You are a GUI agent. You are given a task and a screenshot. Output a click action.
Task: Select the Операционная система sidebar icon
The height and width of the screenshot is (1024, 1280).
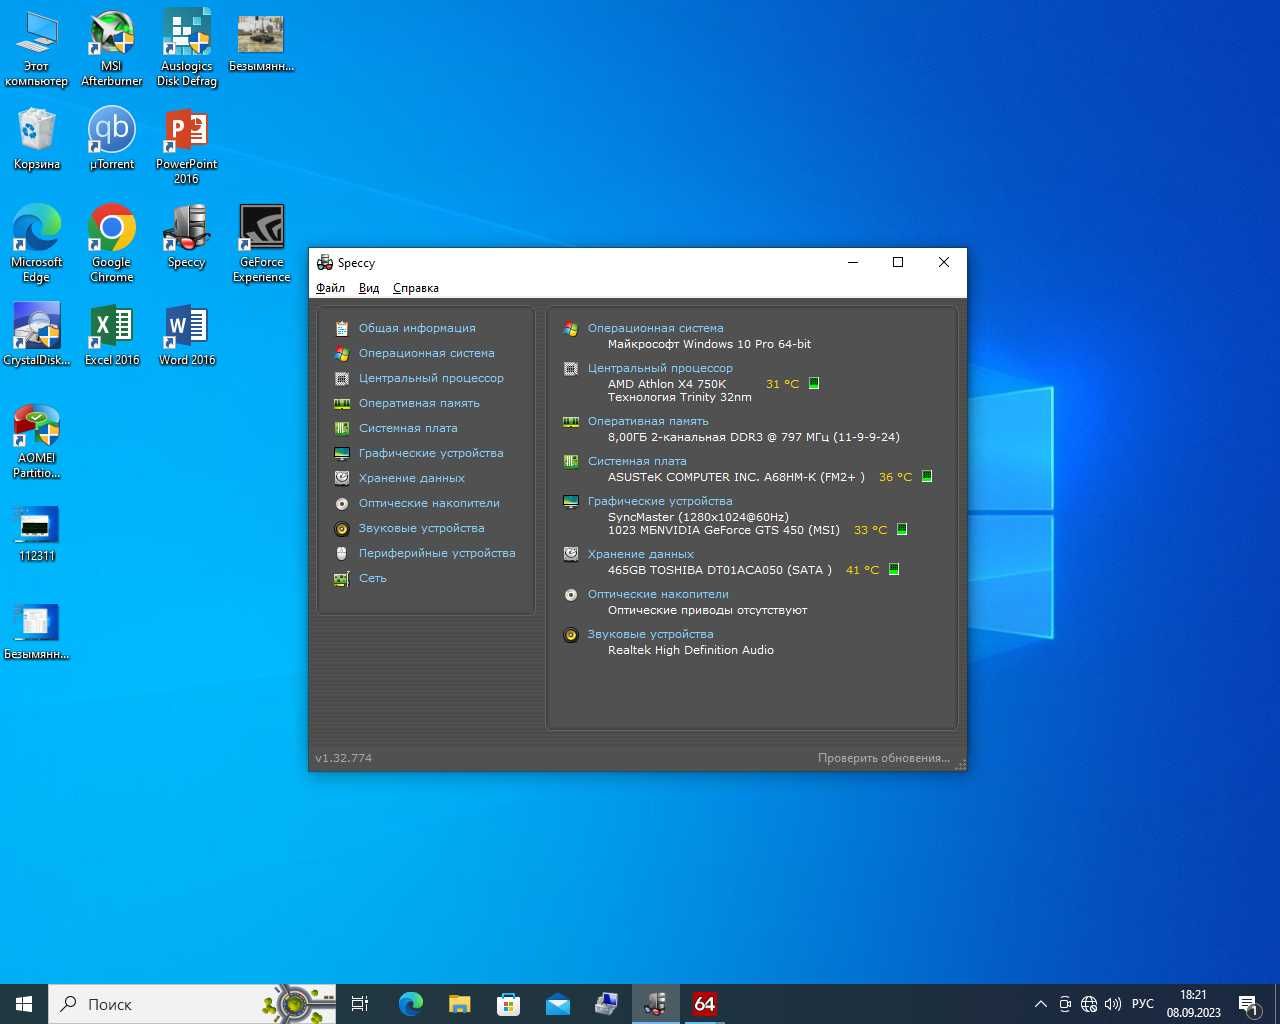[x=342, y=353]
